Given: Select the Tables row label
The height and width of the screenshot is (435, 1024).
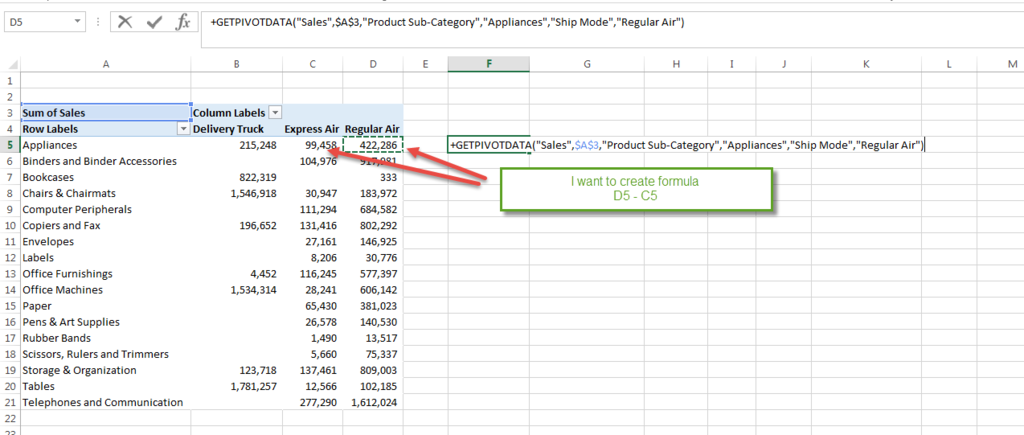Looking at the screenshot, I should point(106,386).
